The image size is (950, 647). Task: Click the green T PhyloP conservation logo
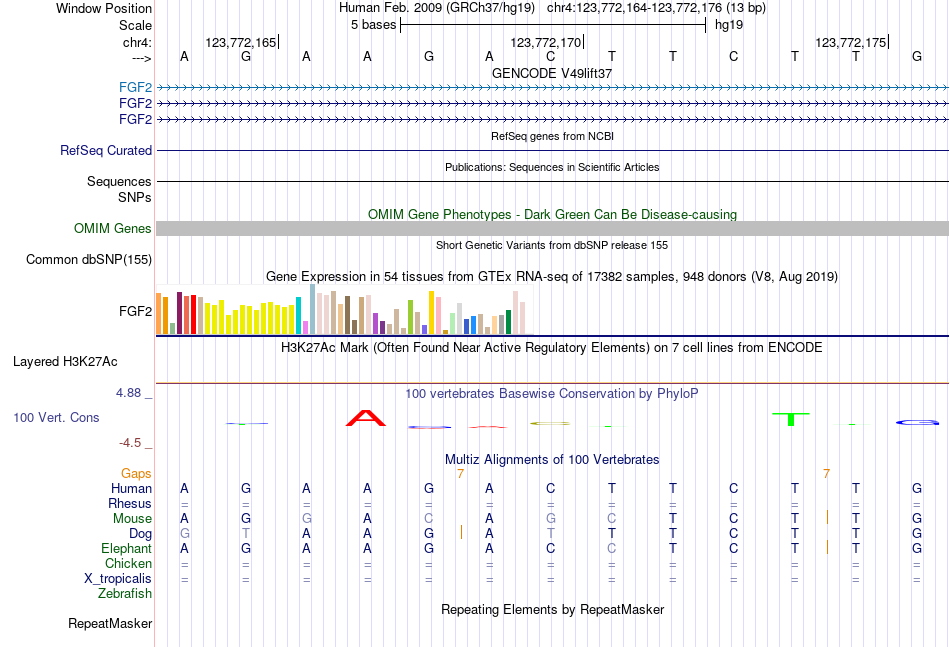(791, 419)
